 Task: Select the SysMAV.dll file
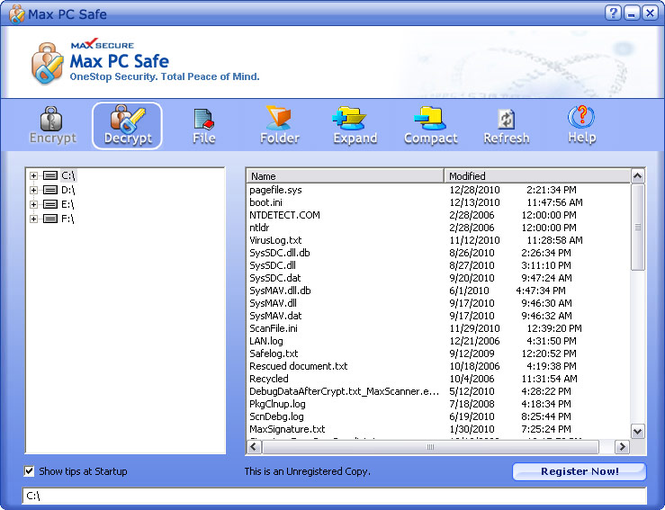tap(273, 303)
